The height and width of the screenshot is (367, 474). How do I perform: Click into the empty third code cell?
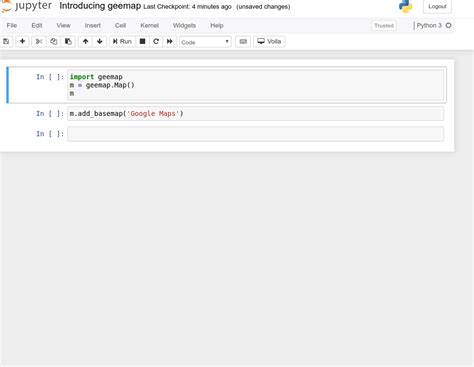click(256, 134)
